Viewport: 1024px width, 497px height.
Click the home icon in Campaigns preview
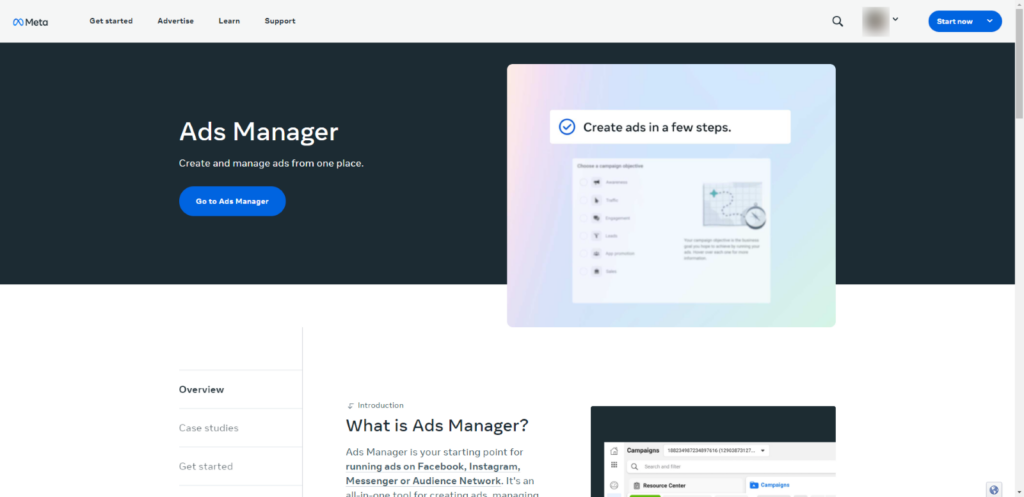click(x=613, y=451)
